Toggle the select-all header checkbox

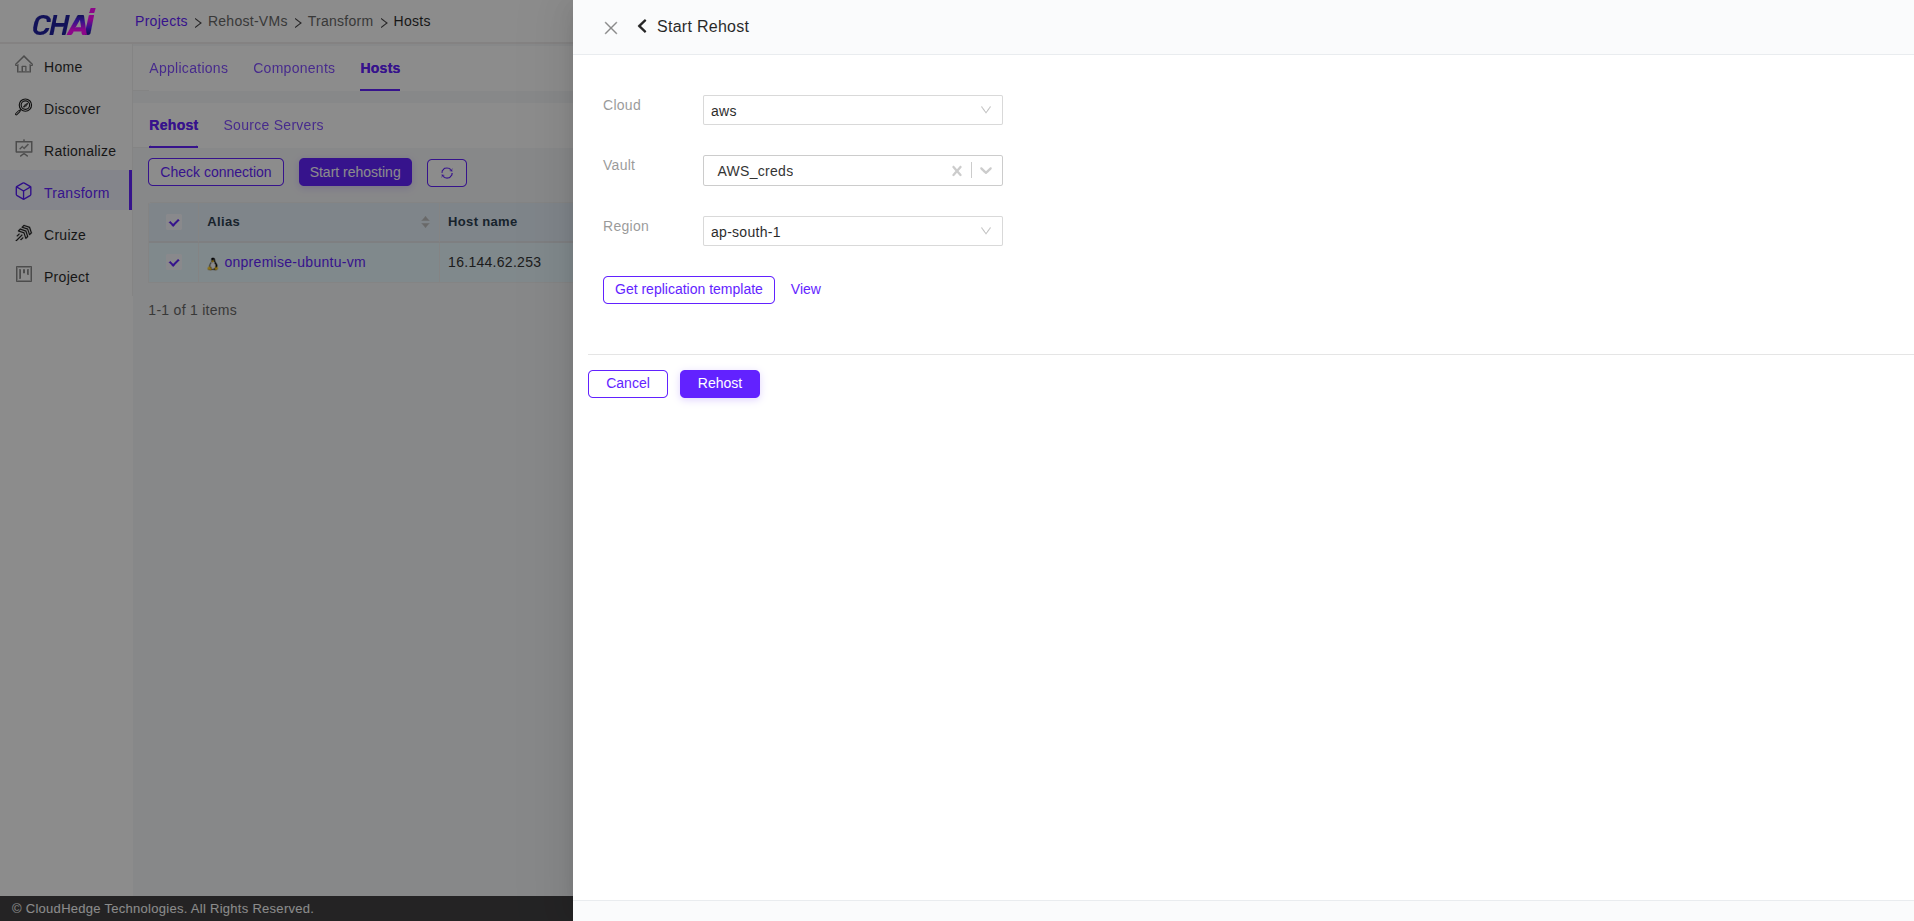[x=174, y=222]
